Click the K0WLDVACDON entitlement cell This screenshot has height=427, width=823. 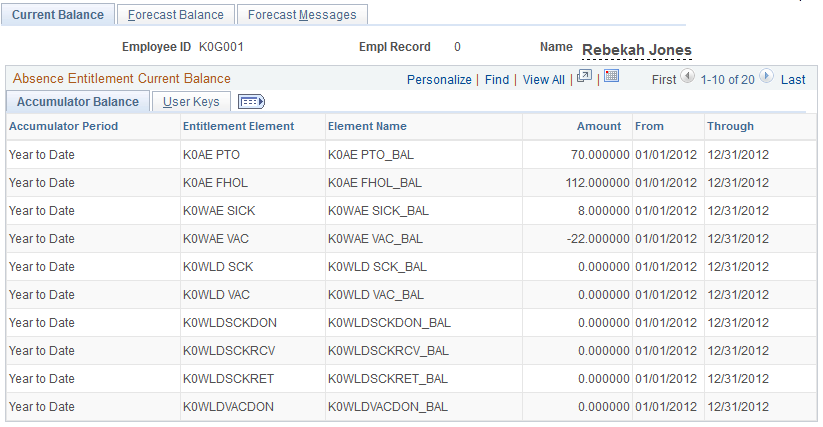point(228,407)
